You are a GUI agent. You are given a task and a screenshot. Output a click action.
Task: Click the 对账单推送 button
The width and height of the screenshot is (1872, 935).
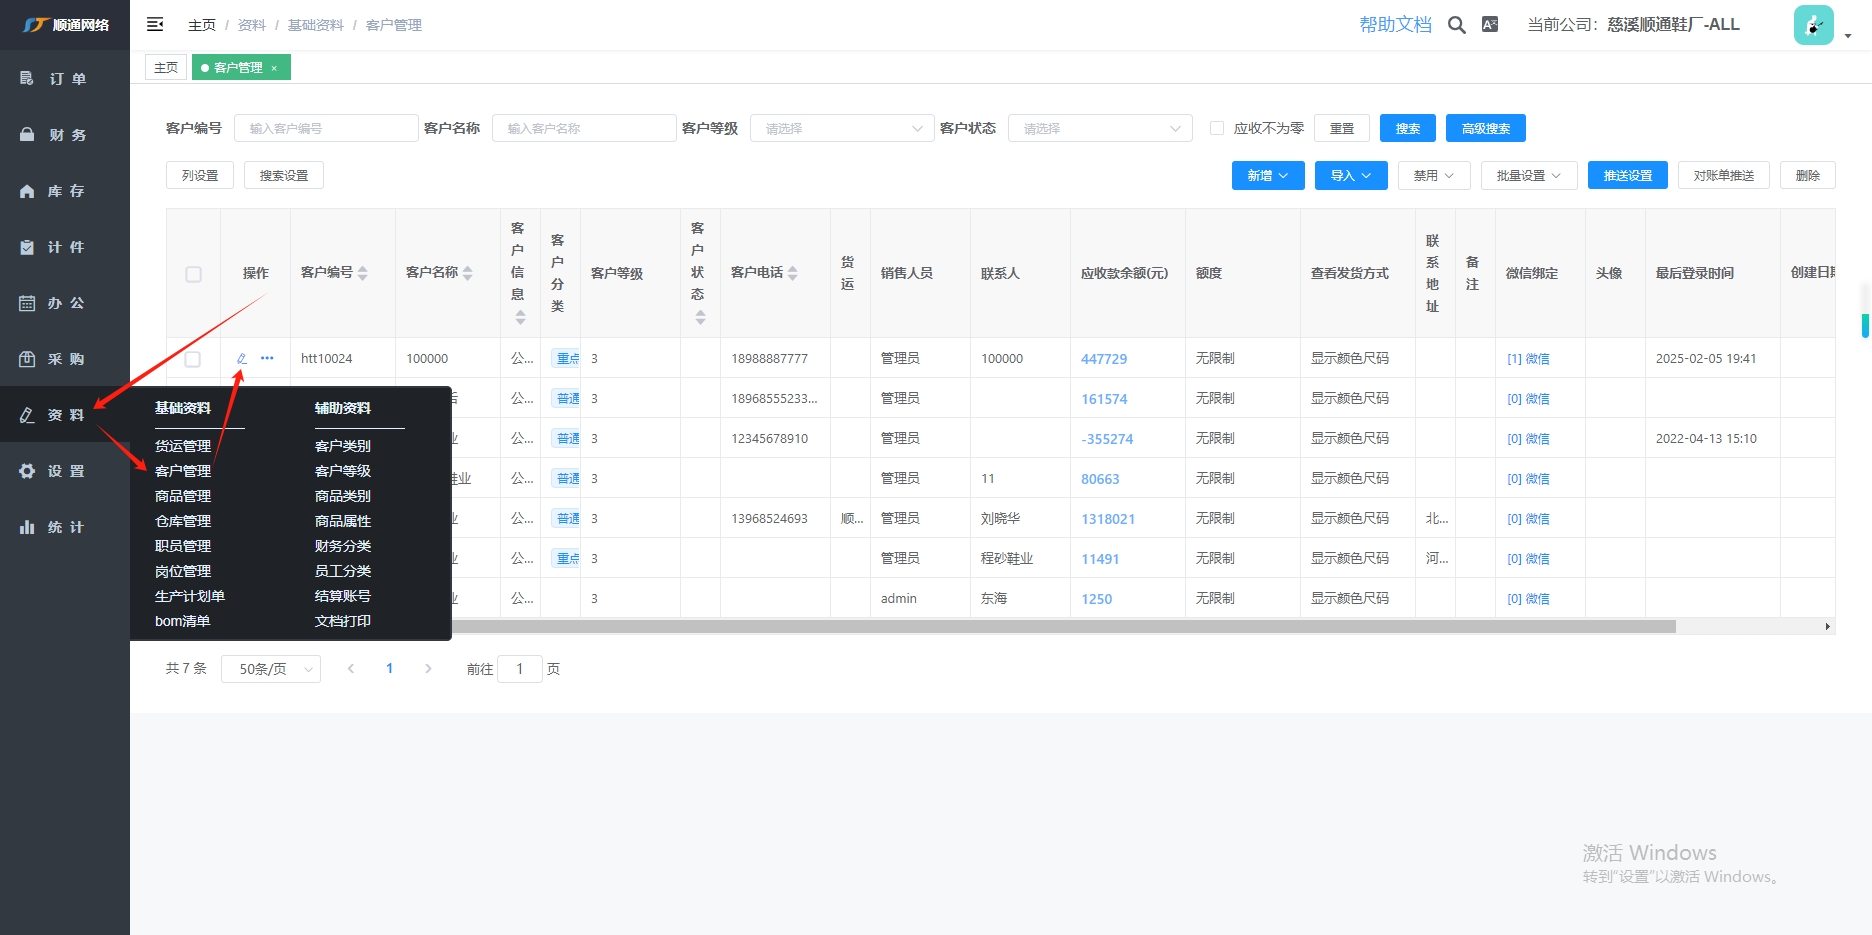[1724, 175]
